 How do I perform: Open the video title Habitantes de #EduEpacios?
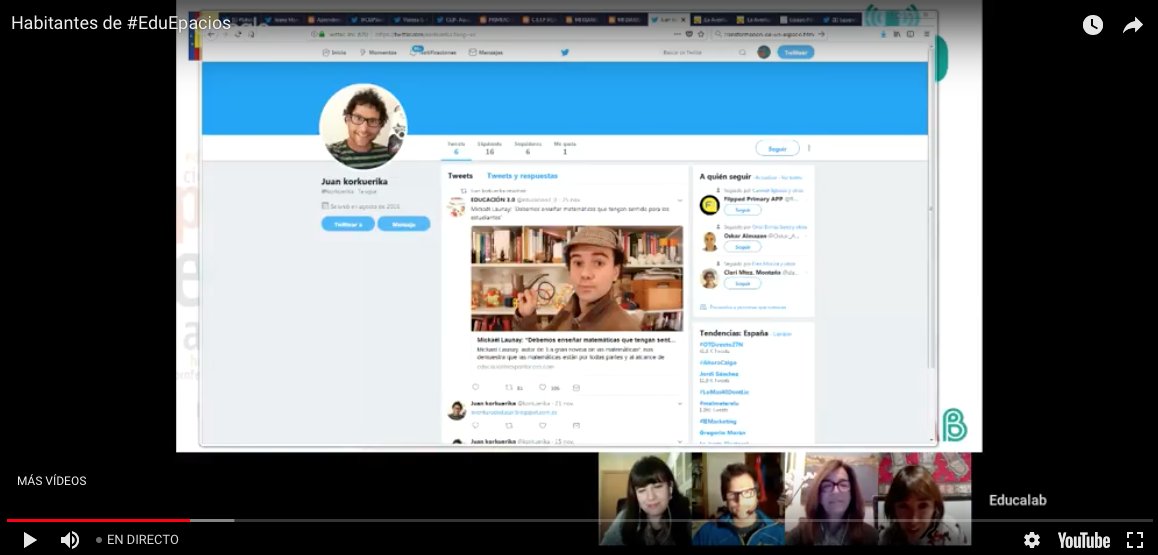tap(120, 23)
